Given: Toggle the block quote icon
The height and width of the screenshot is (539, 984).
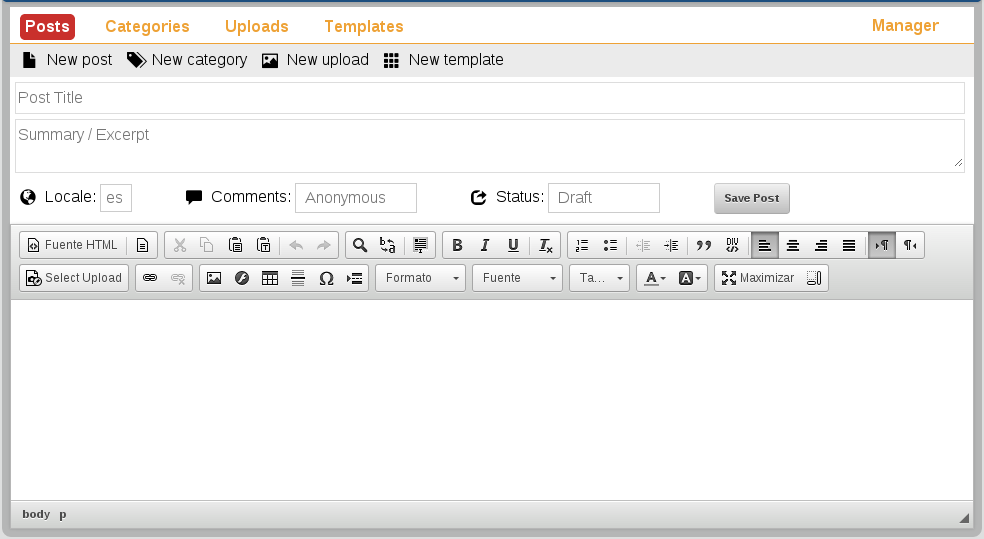Looking at the screenshot, I should [703, 245].
